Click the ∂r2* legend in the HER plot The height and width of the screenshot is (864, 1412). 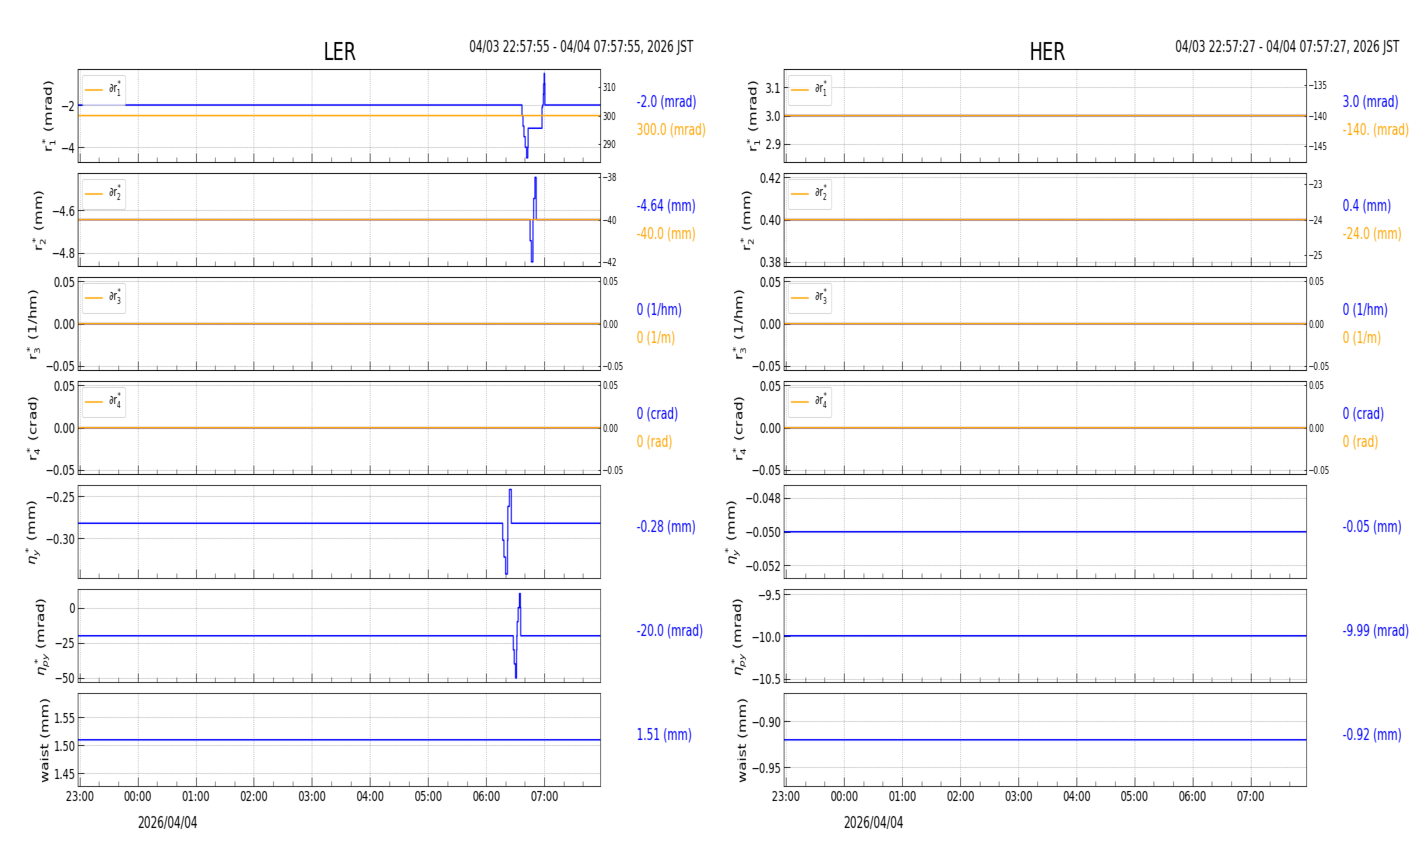point(809,193)
